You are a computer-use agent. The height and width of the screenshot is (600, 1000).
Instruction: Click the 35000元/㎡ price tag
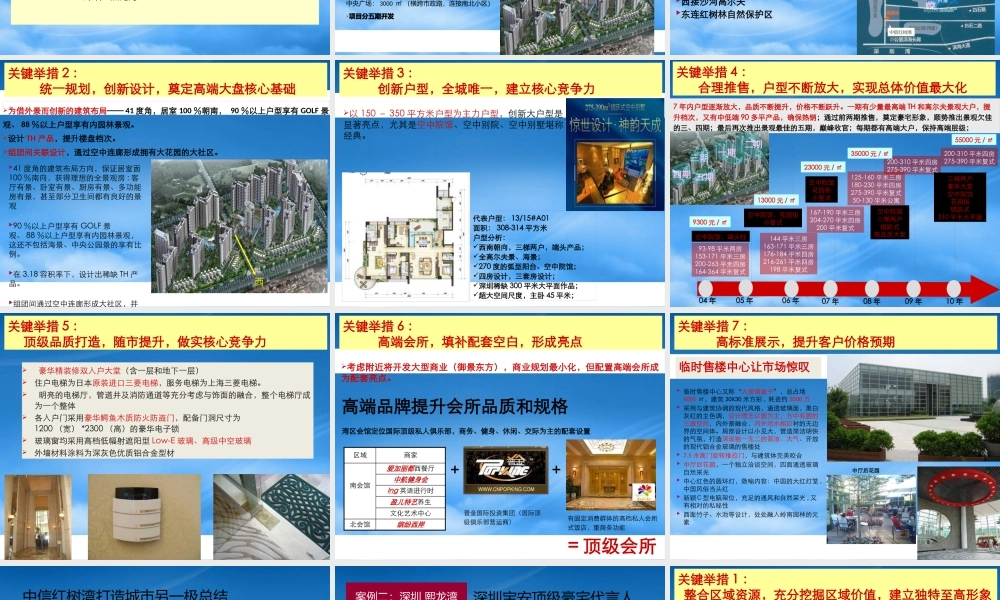coord(870,153)
